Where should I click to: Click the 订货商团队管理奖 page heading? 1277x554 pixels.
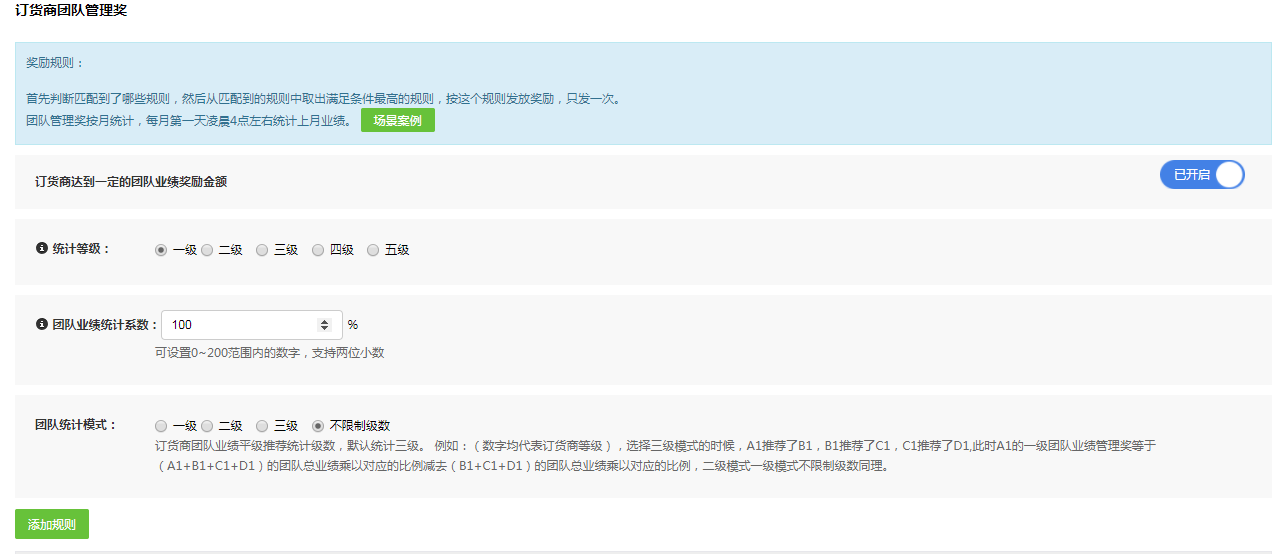[x=71, y=11]
